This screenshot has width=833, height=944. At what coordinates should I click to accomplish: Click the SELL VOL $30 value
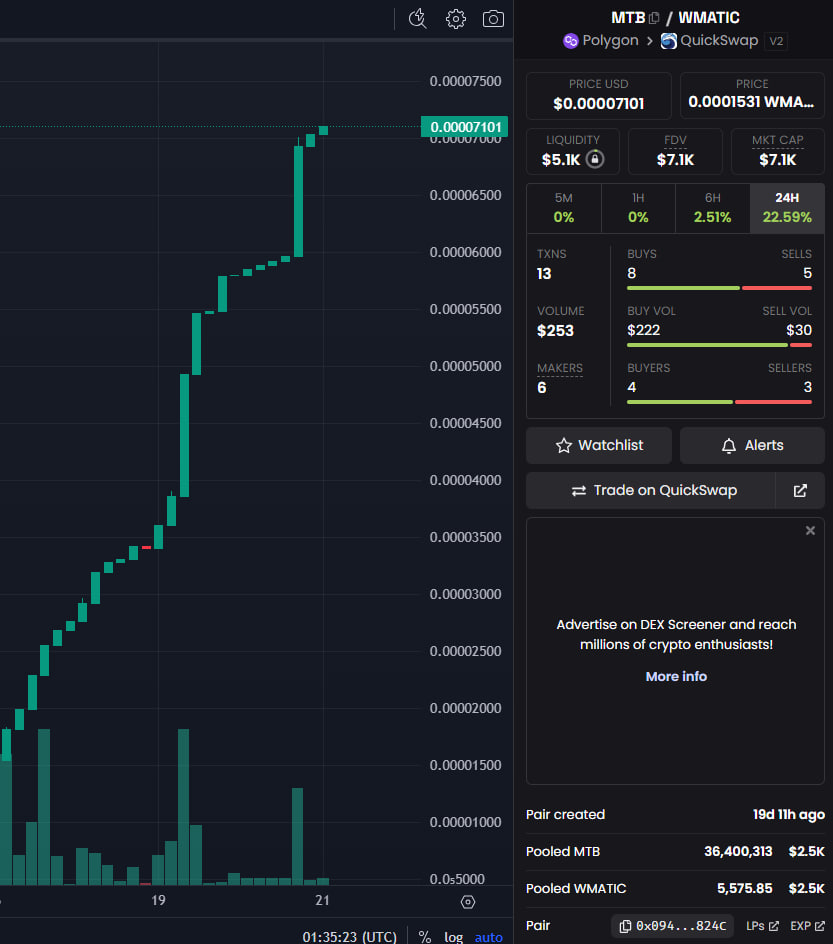pos(799,330)
